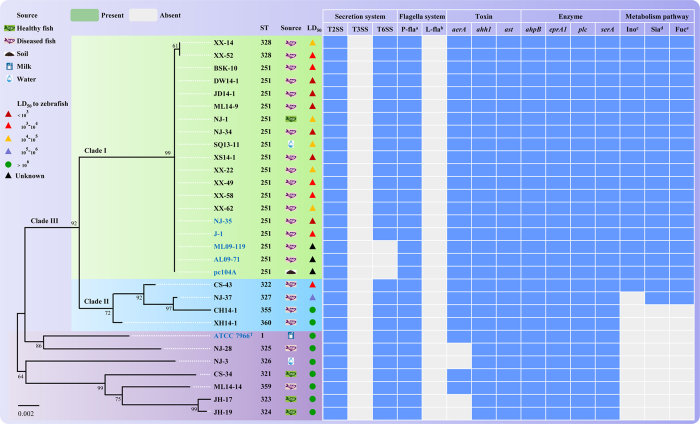This screenshot has width=700, height=424.
Task: Click the blue J-1 strain label
Action: [x=218, y=233]
